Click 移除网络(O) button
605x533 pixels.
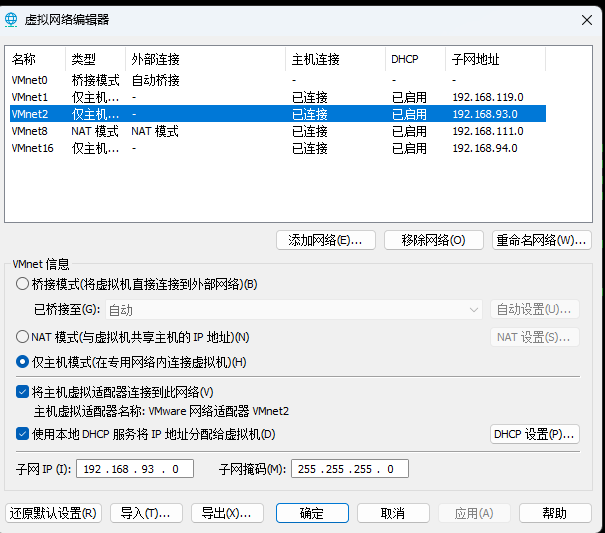(x=434, y=240)
